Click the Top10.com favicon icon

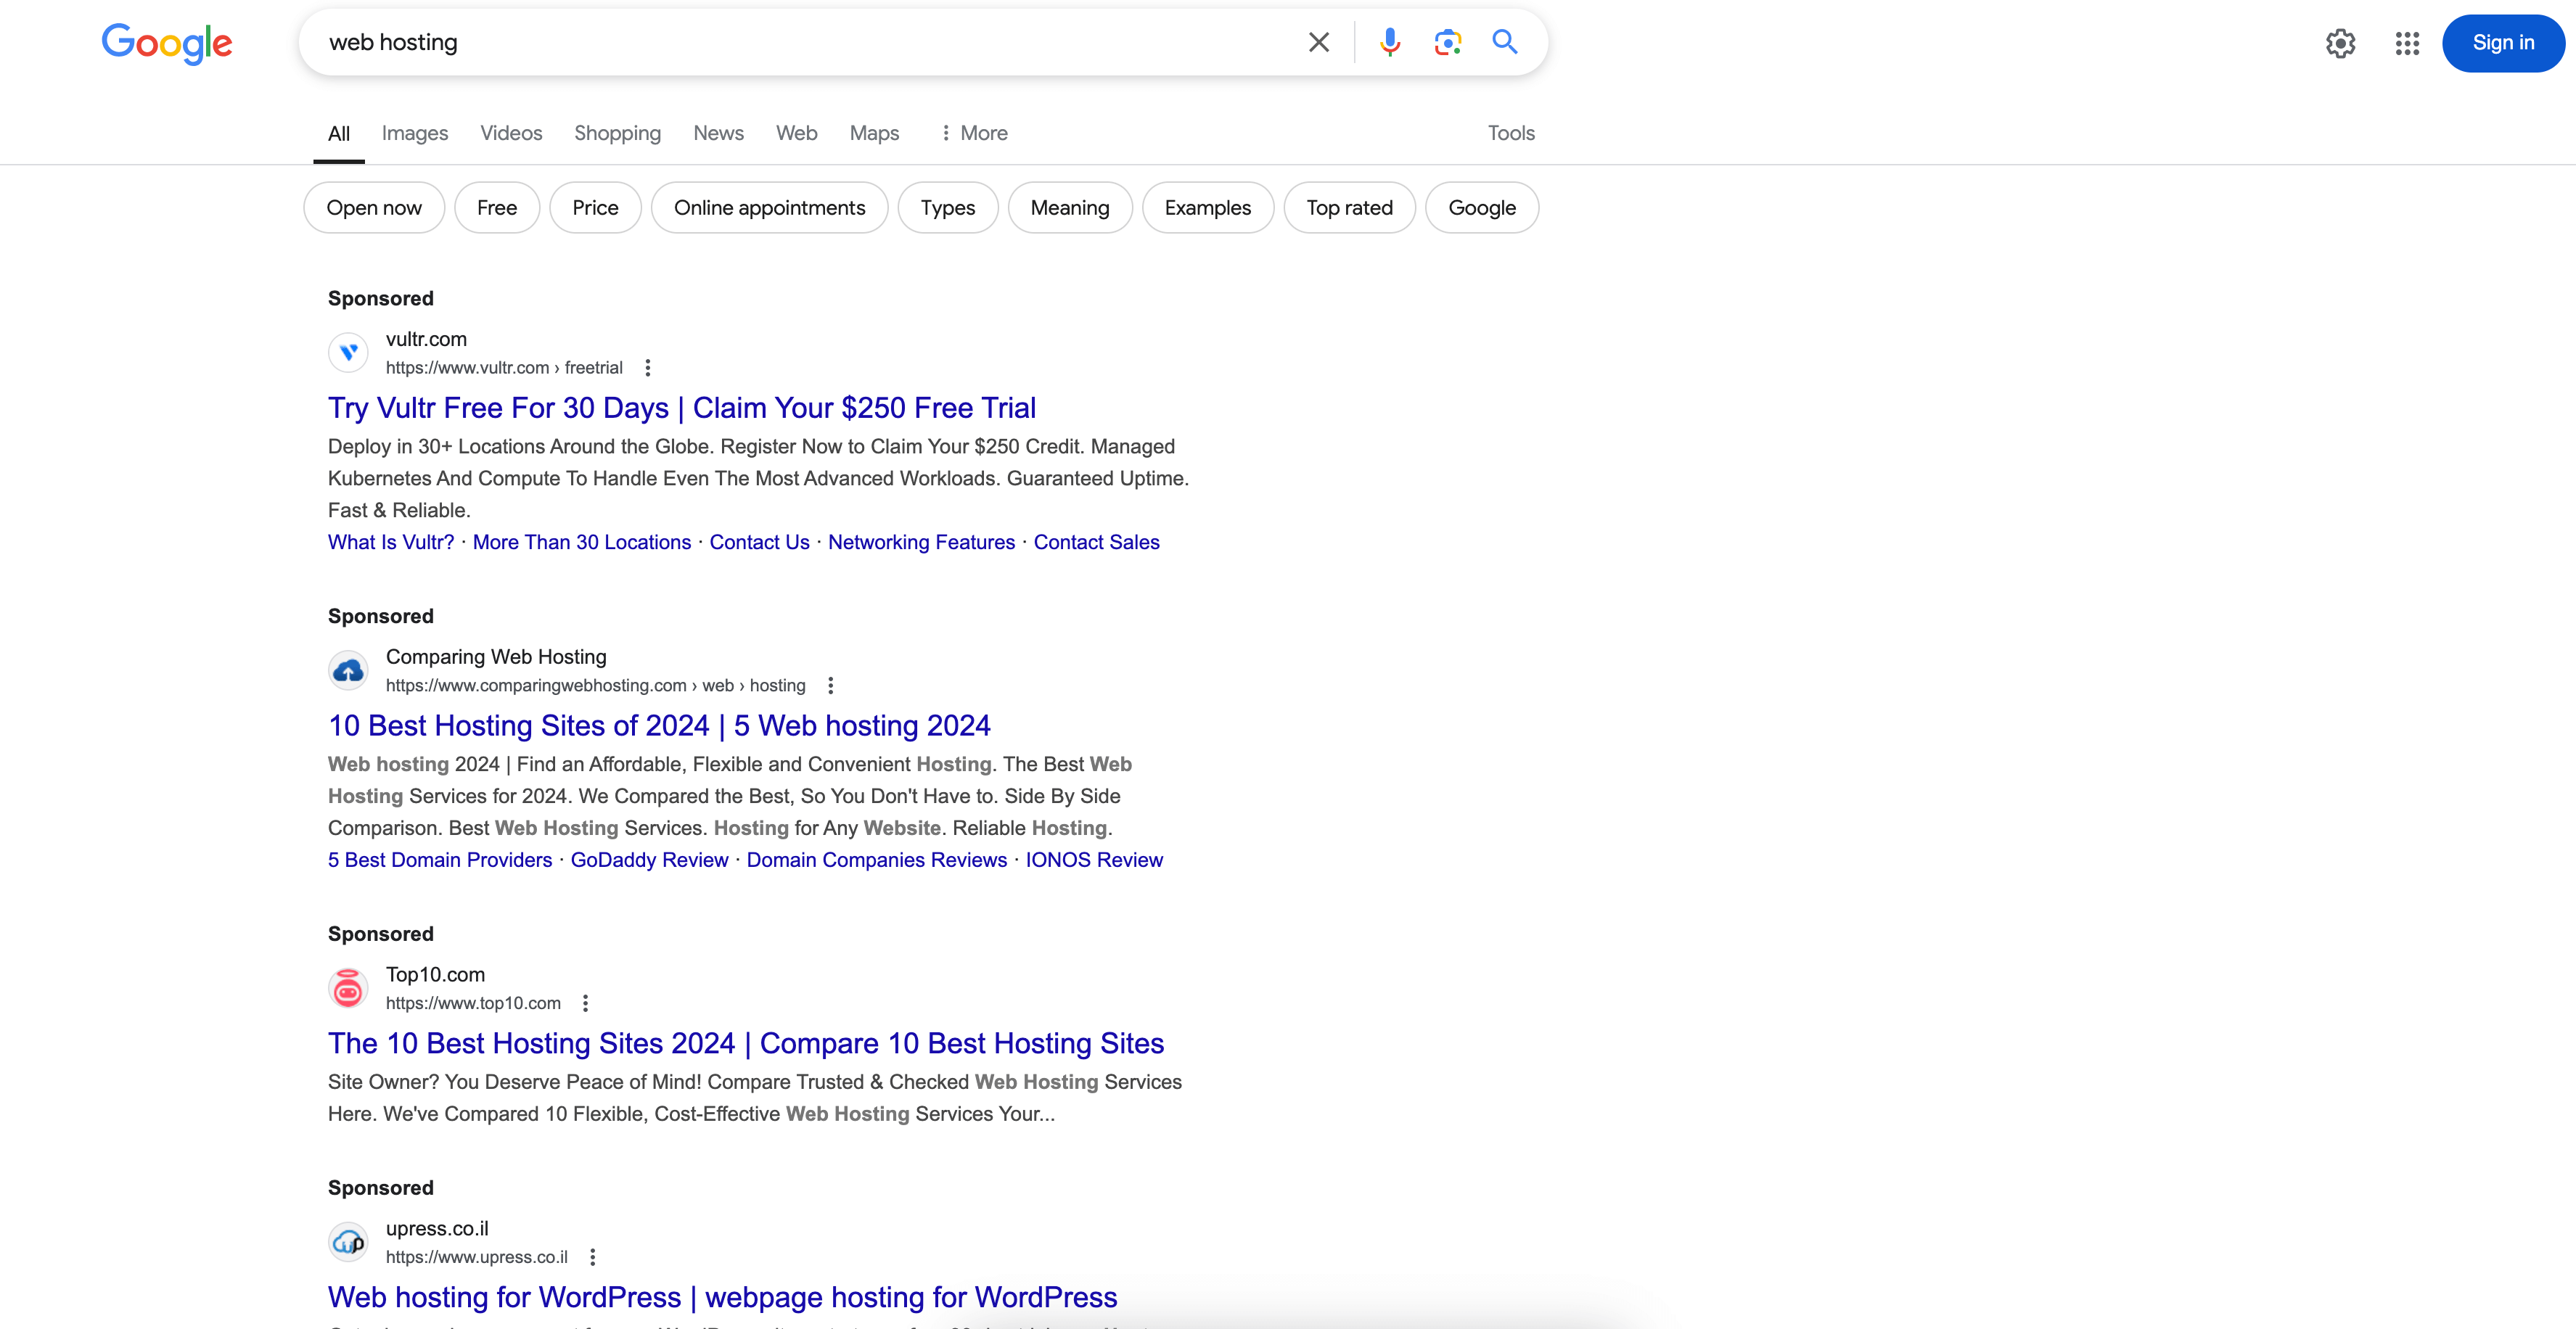click(349, 987)
